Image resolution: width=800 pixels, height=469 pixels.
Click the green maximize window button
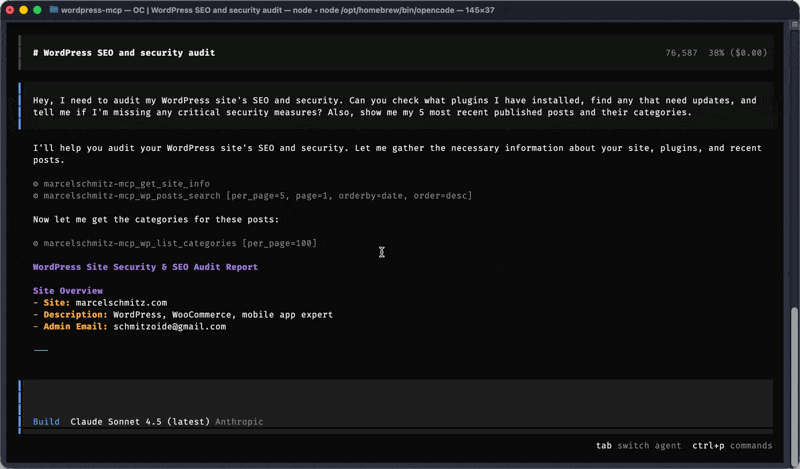(37, 9)
